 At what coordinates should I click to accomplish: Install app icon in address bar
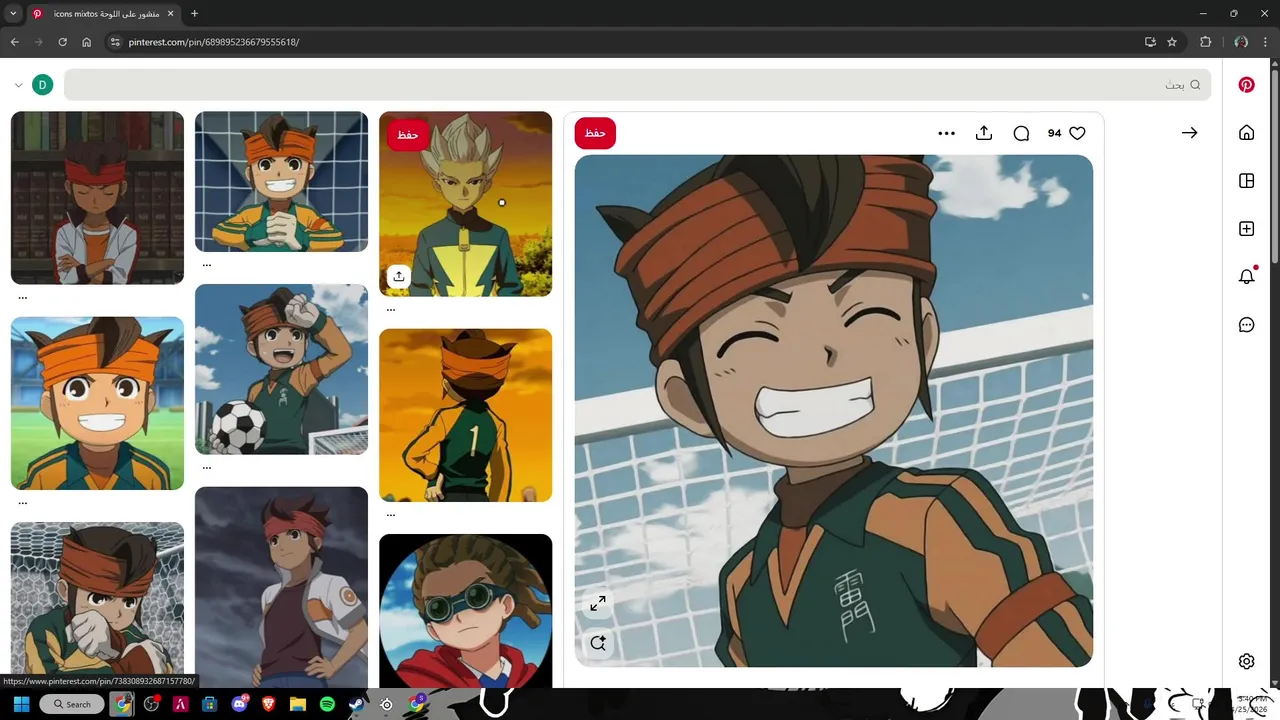pyautogui.click(x=1150, y=42)
